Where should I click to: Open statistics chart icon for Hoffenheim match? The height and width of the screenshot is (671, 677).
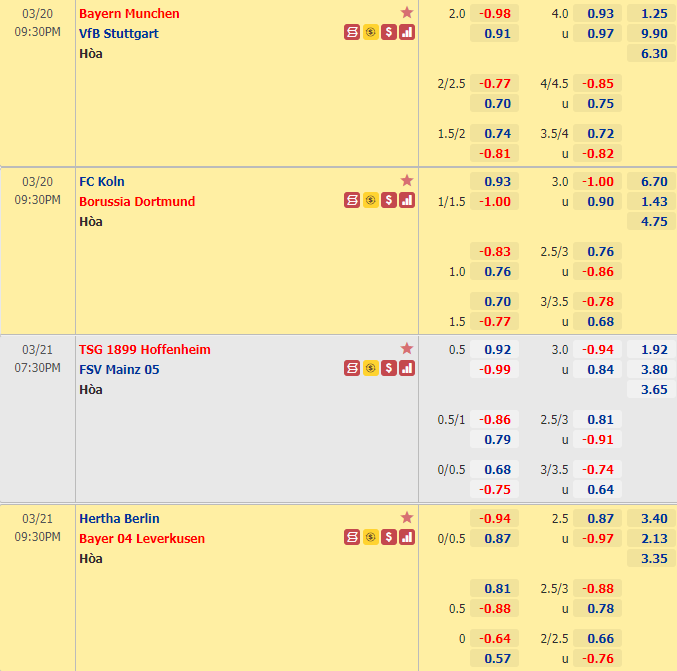pos(407,368)
